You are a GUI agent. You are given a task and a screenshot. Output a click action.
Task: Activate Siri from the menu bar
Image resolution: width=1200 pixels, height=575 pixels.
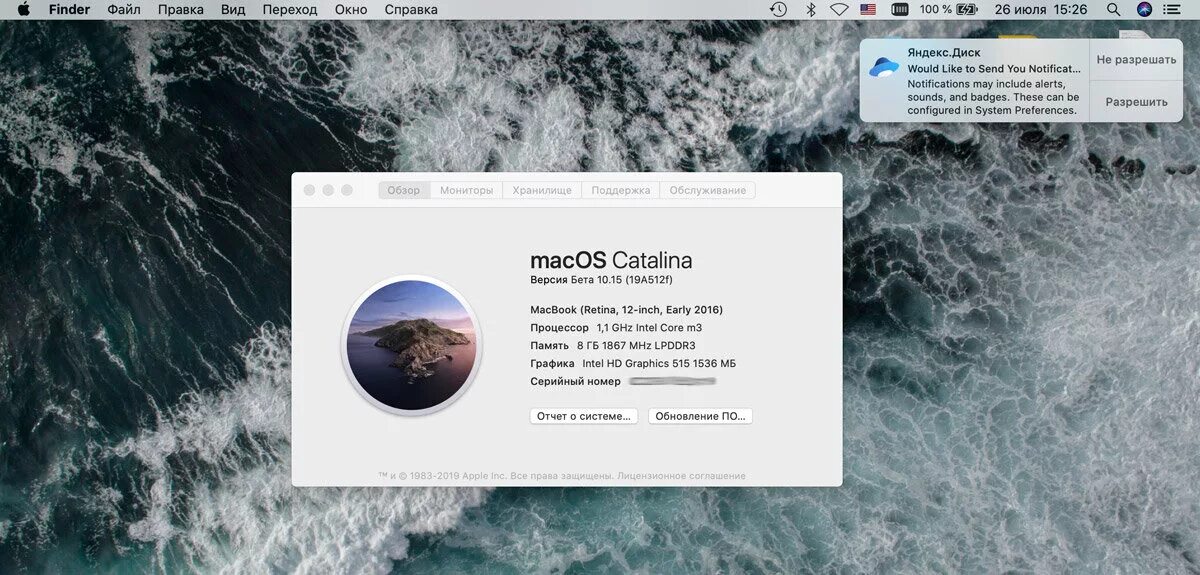coord(1144,9)
